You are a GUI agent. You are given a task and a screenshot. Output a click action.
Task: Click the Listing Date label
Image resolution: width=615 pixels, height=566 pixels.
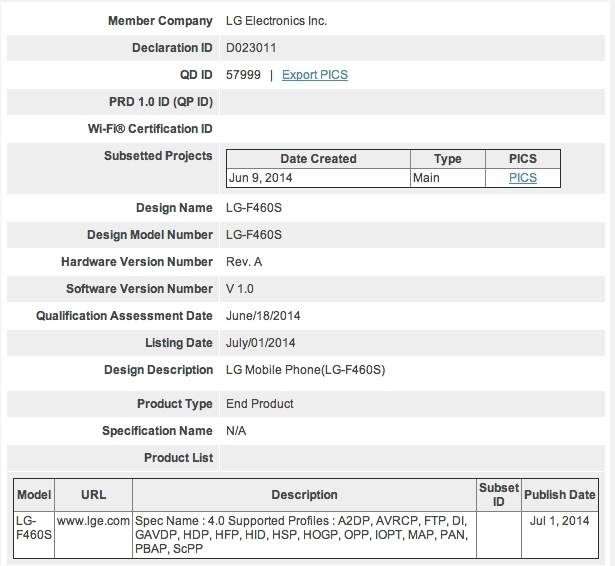(x=179, y=343)
